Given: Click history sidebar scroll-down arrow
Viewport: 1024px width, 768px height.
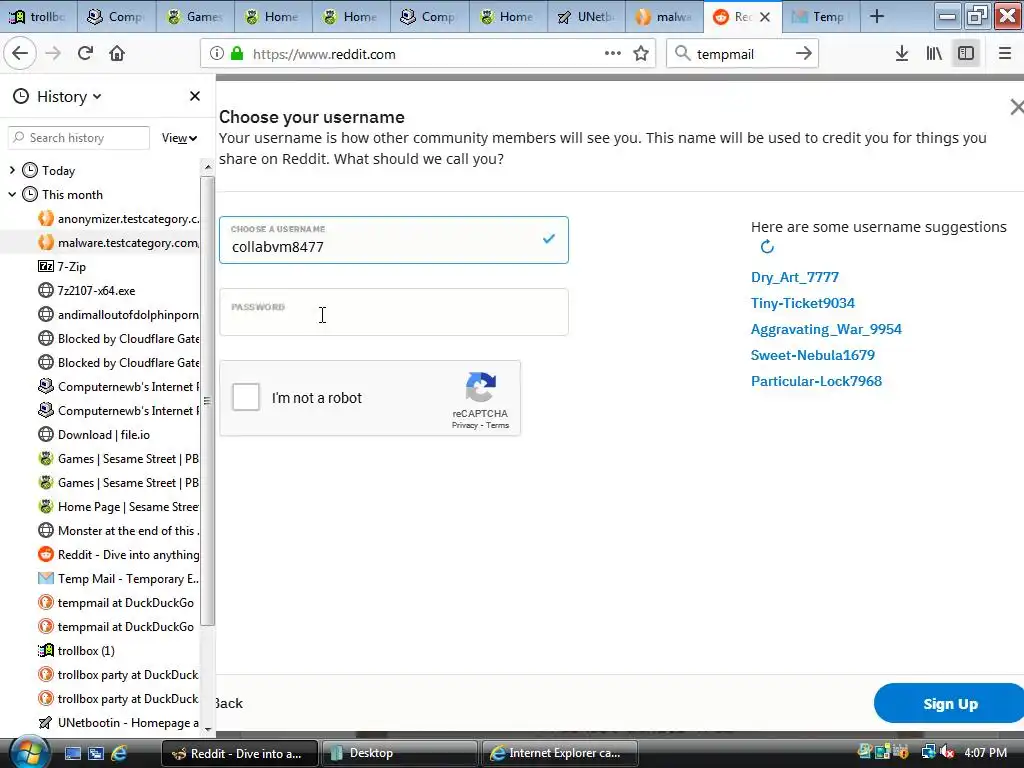Looking at the screenshot, I should click(x=207, y=728).
